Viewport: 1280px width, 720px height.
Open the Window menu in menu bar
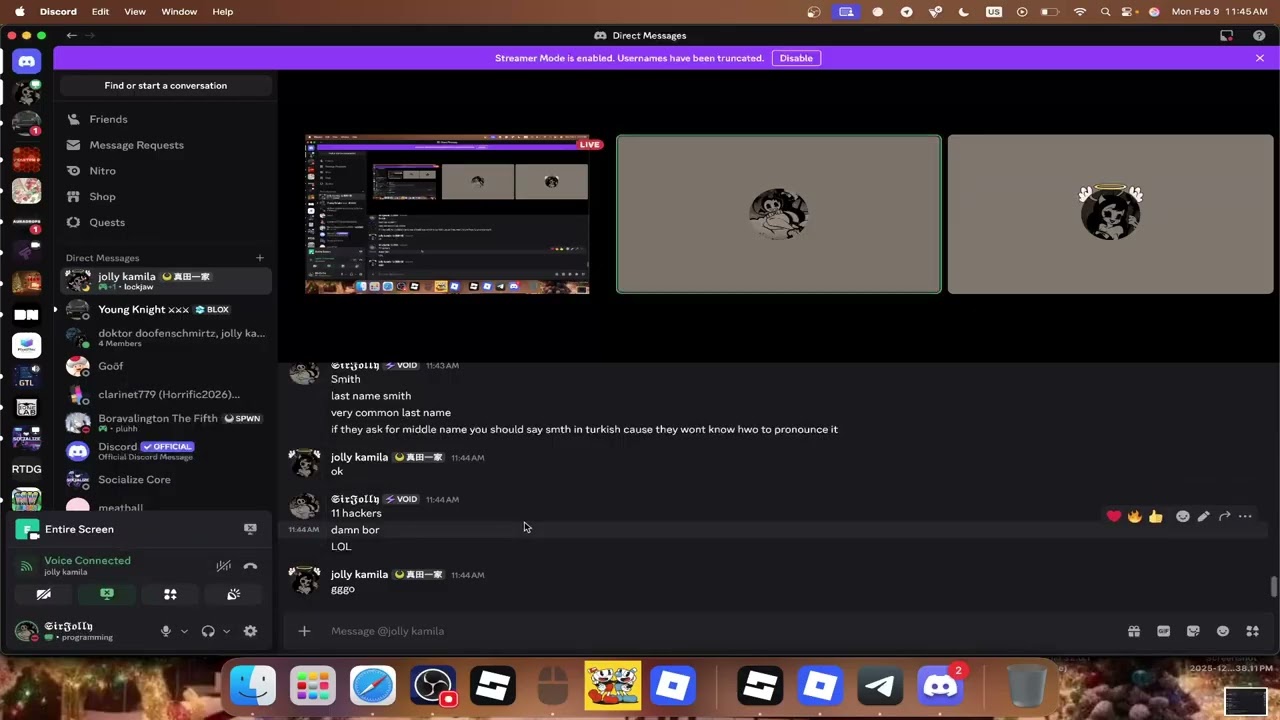[x=179, y=12]
